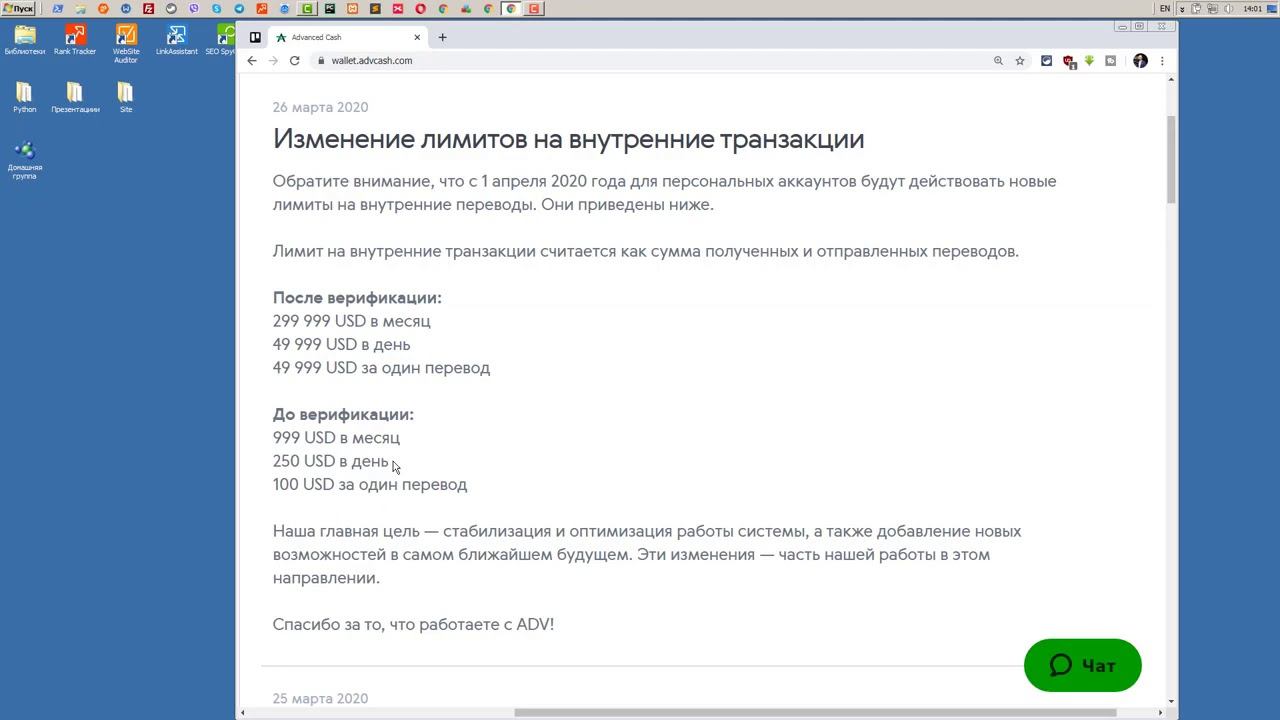
Task: Open Telegram from the taskbar
Action: click(x=239, y=9)
